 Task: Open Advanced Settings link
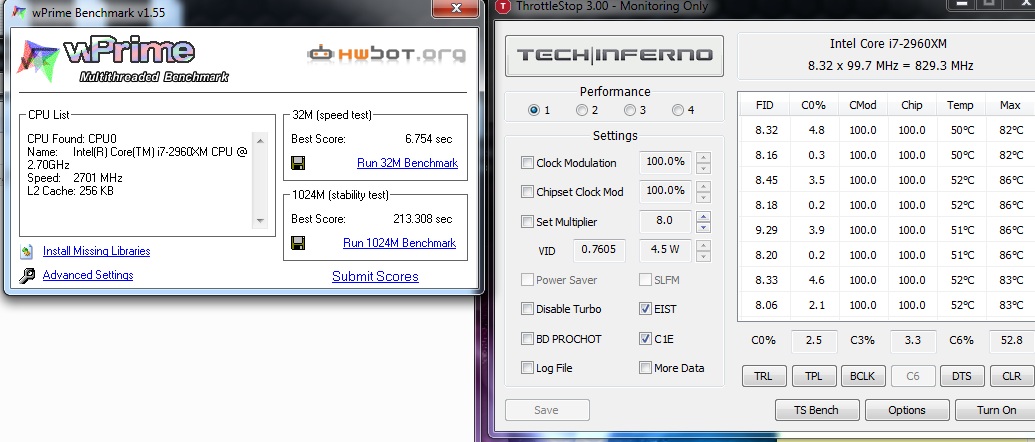pos(88,275)
